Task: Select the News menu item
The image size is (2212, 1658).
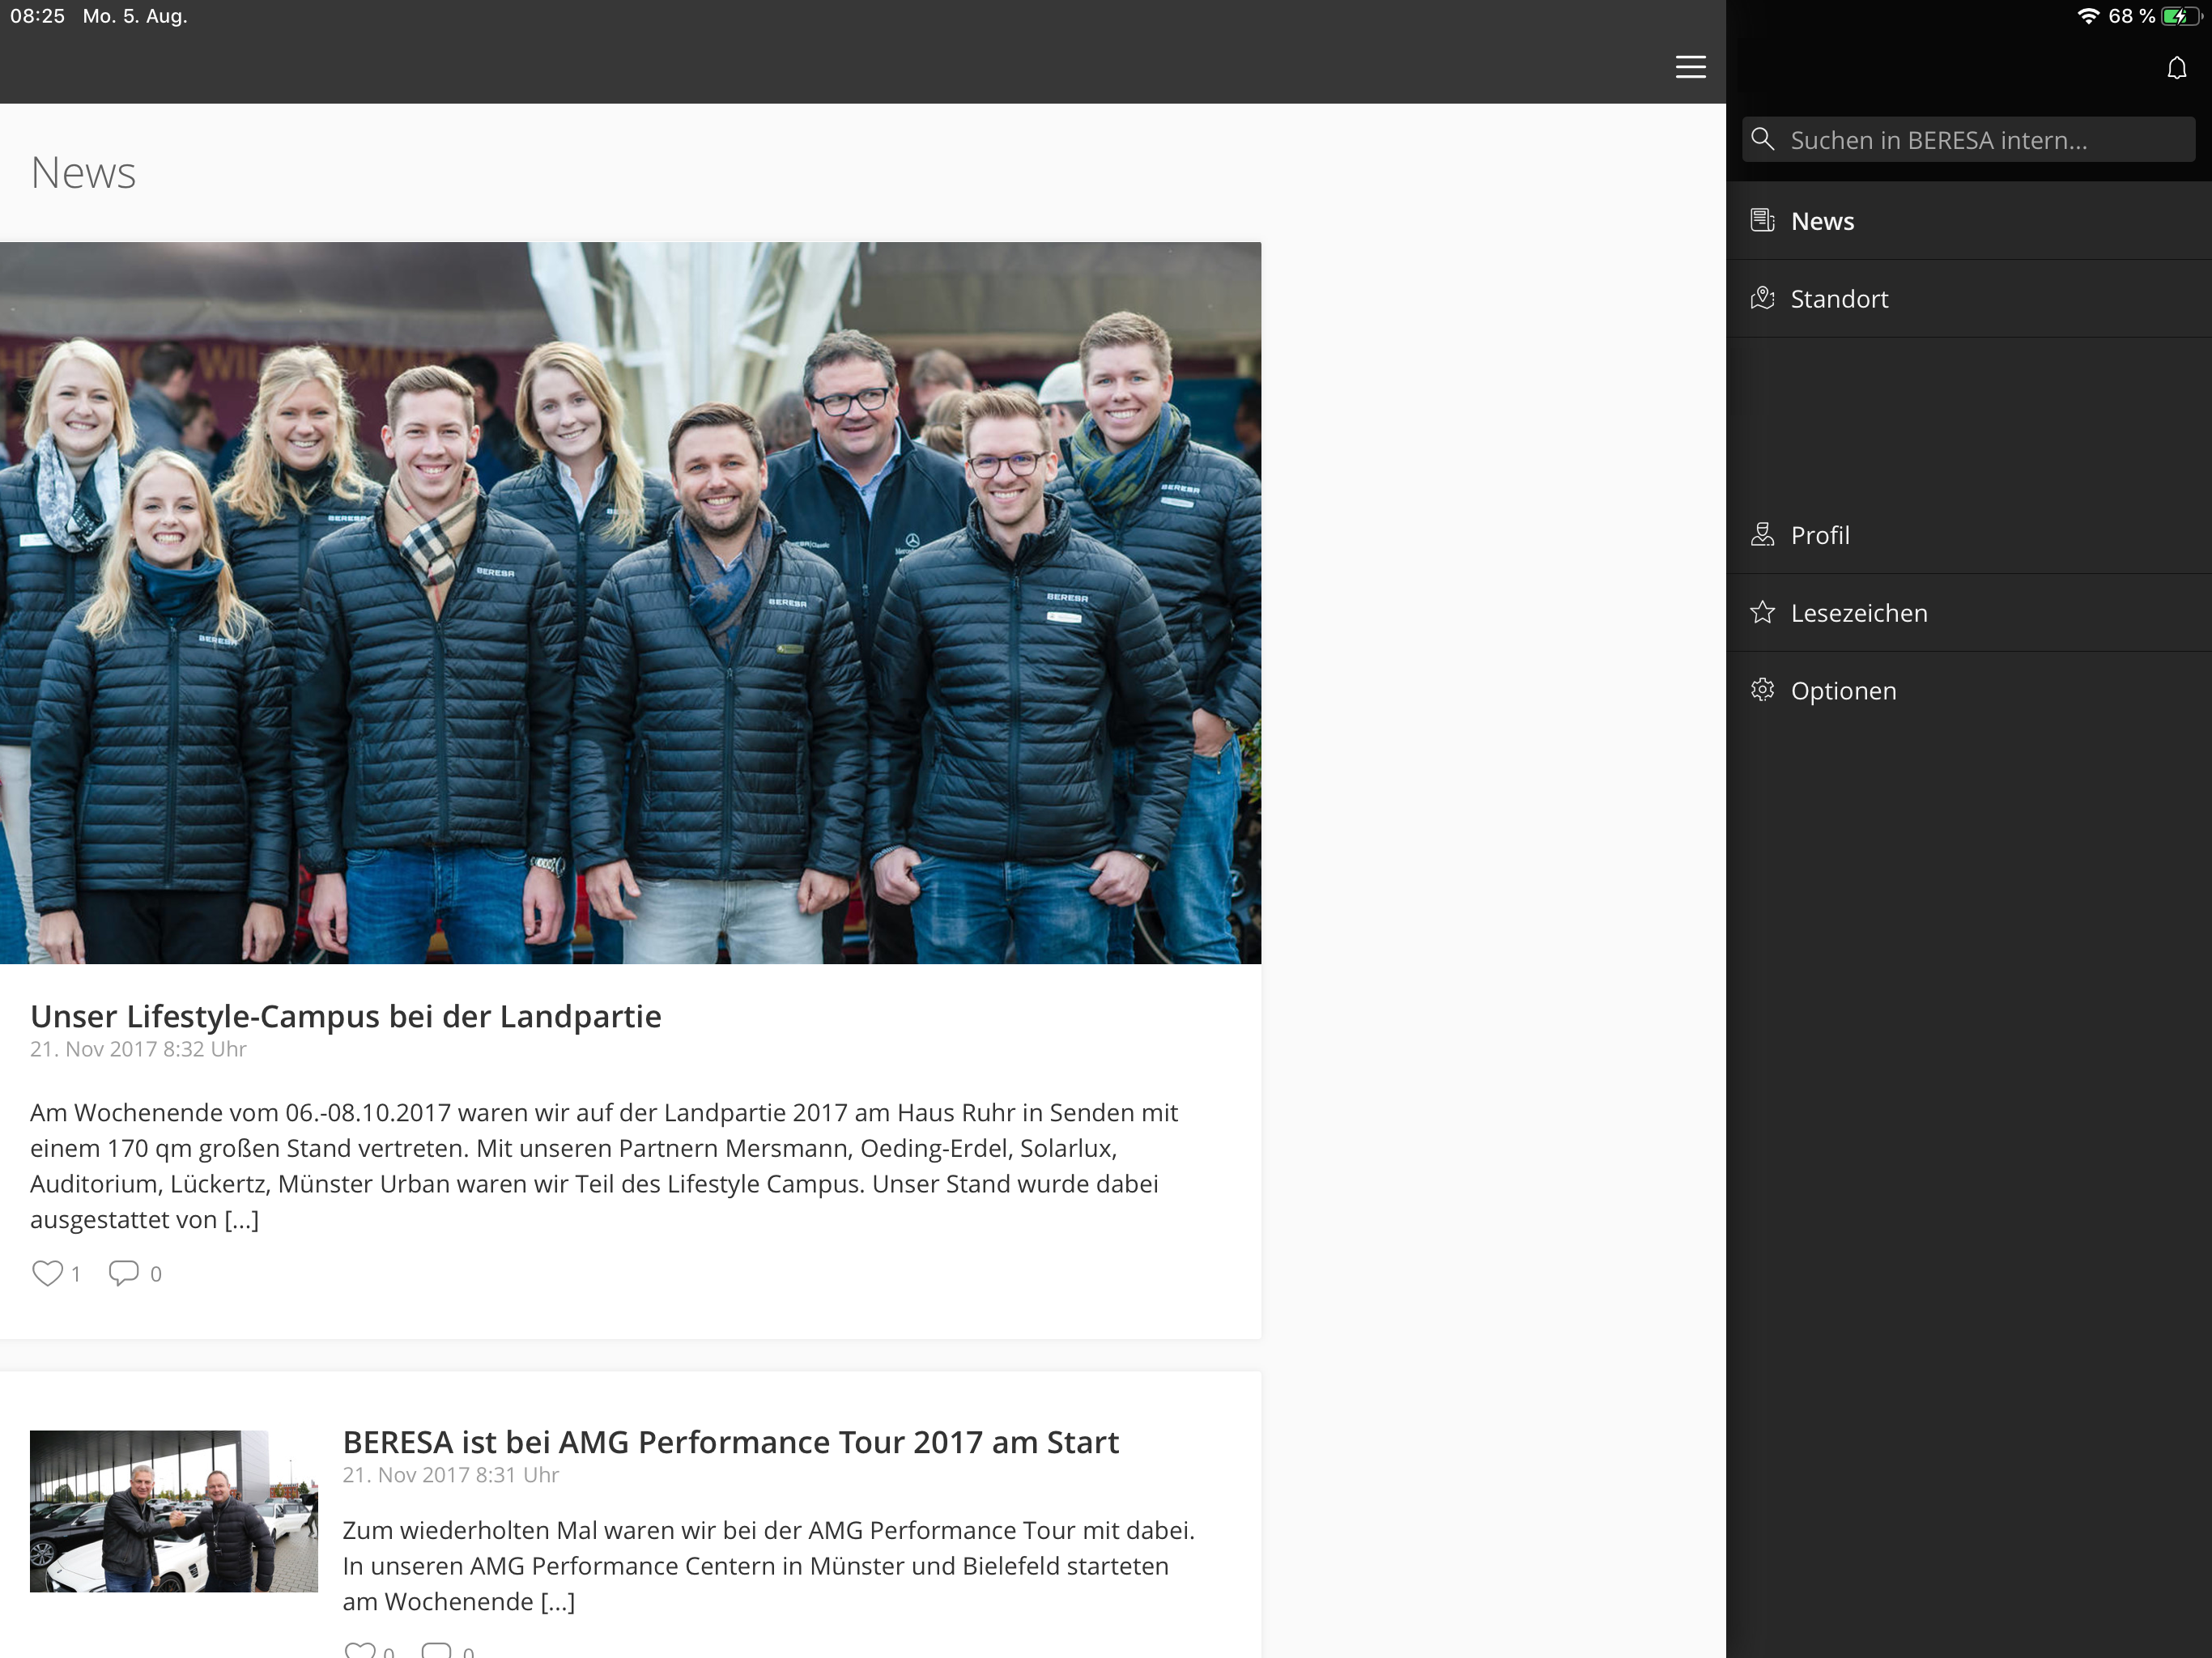Action: [1822, 221]
